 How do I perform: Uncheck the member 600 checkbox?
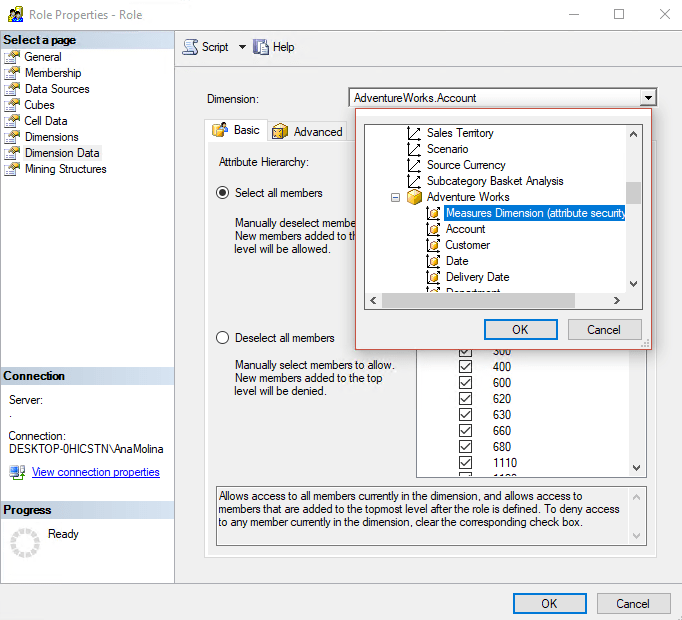click(x=465, y=382)
